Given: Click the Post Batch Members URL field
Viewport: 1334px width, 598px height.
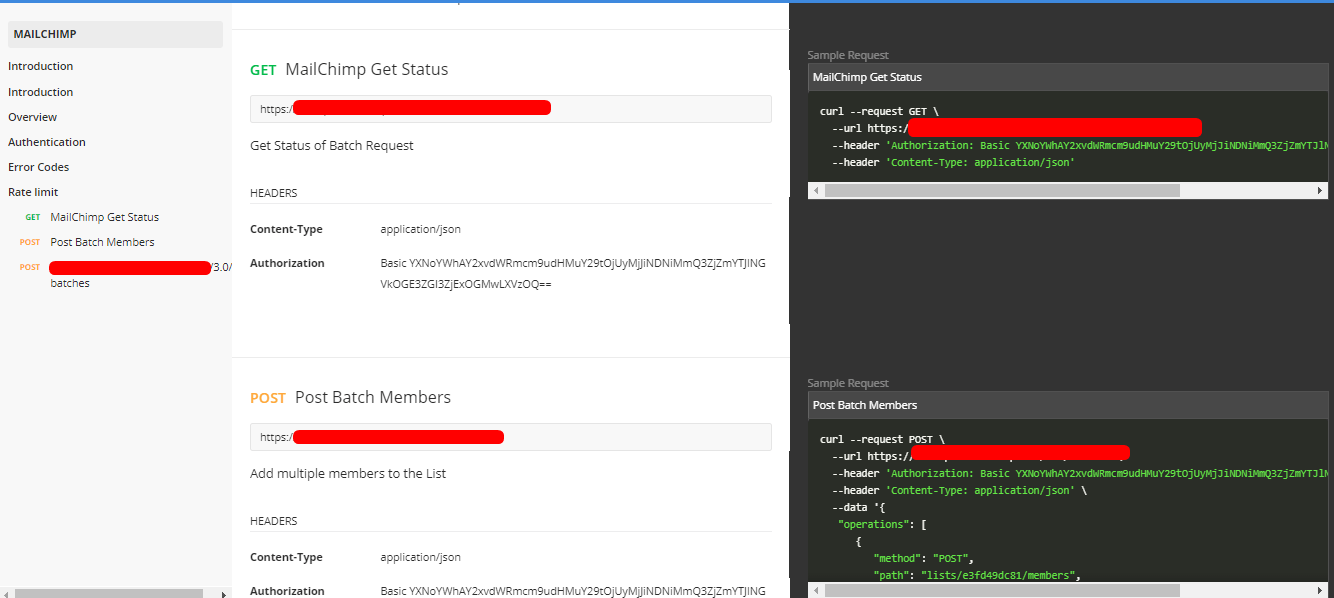Looking at the screenshot, I should coord(511,437).
